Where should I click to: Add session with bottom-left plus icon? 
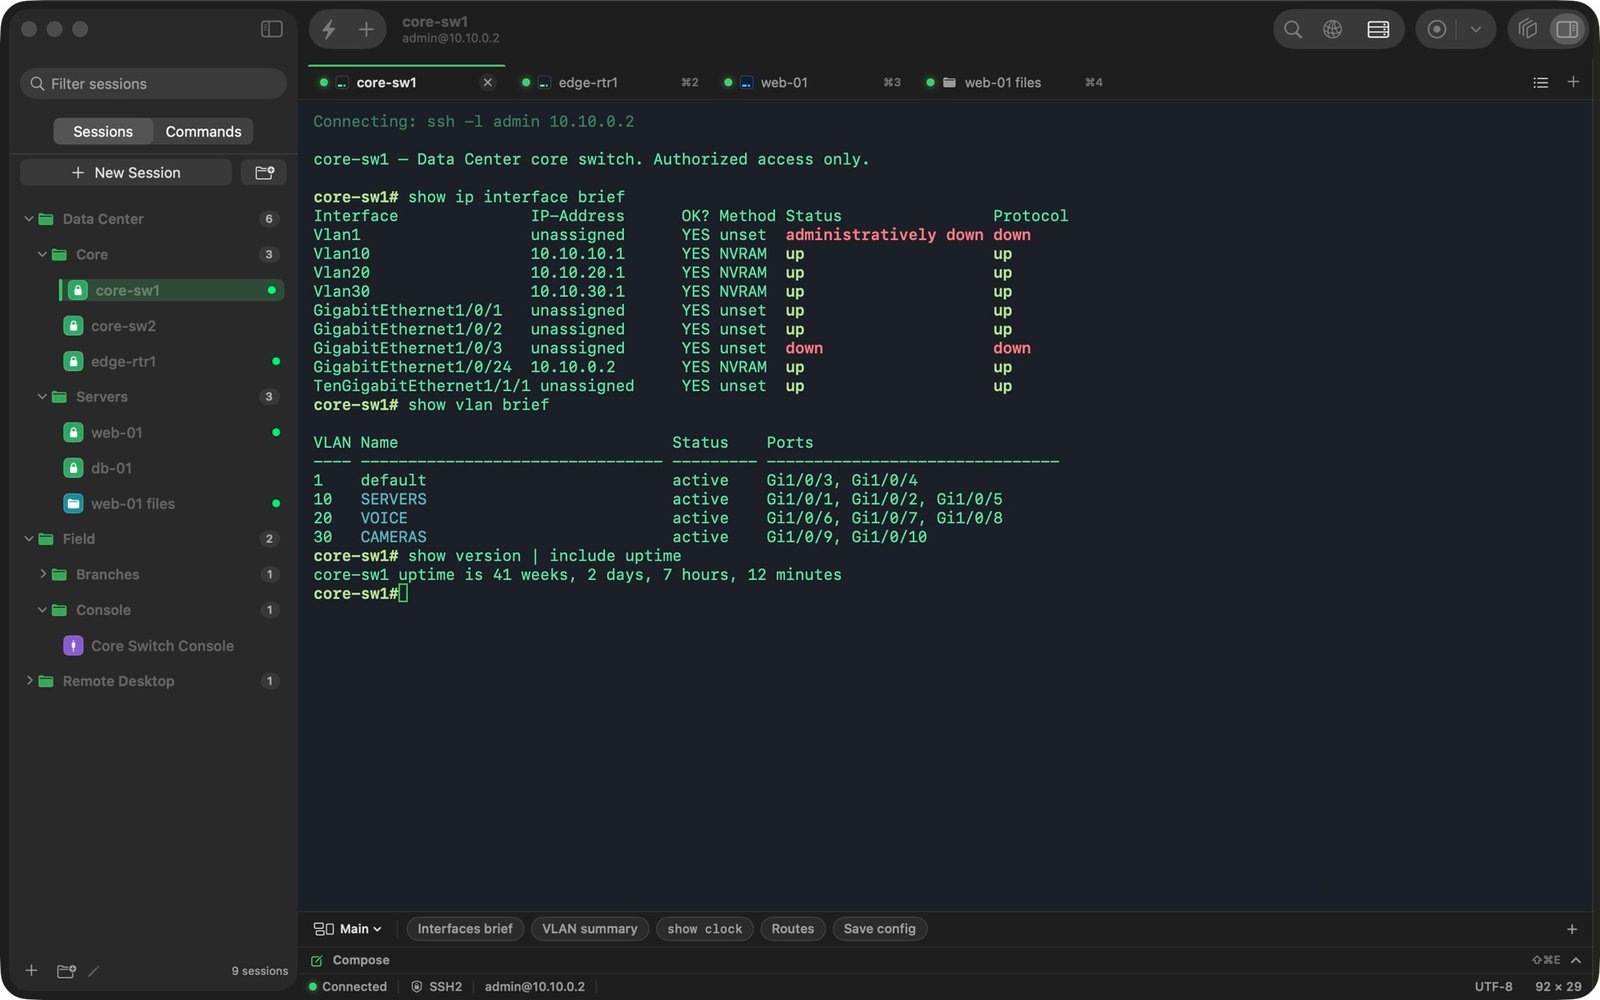coord(32,970)
